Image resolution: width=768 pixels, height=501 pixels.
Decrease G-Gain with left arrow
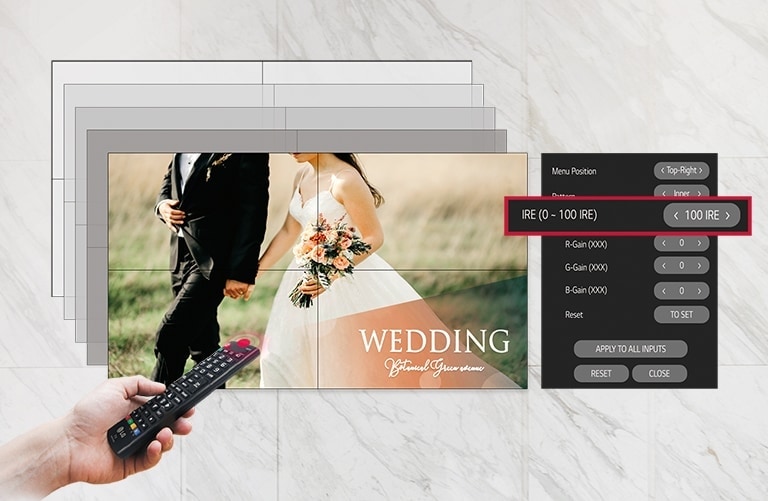pyautogui.click(x=663, y=266)
